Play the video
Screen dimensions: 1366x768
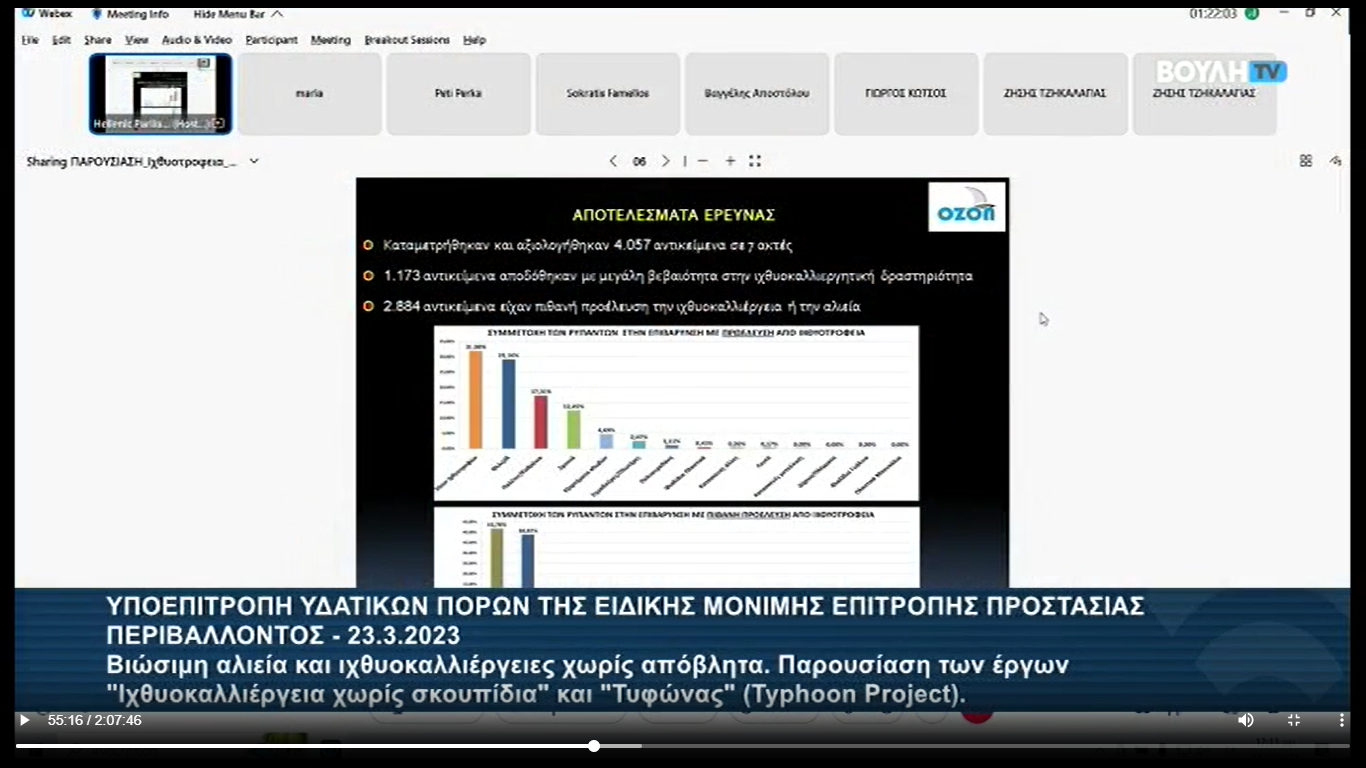click(25, 720)
